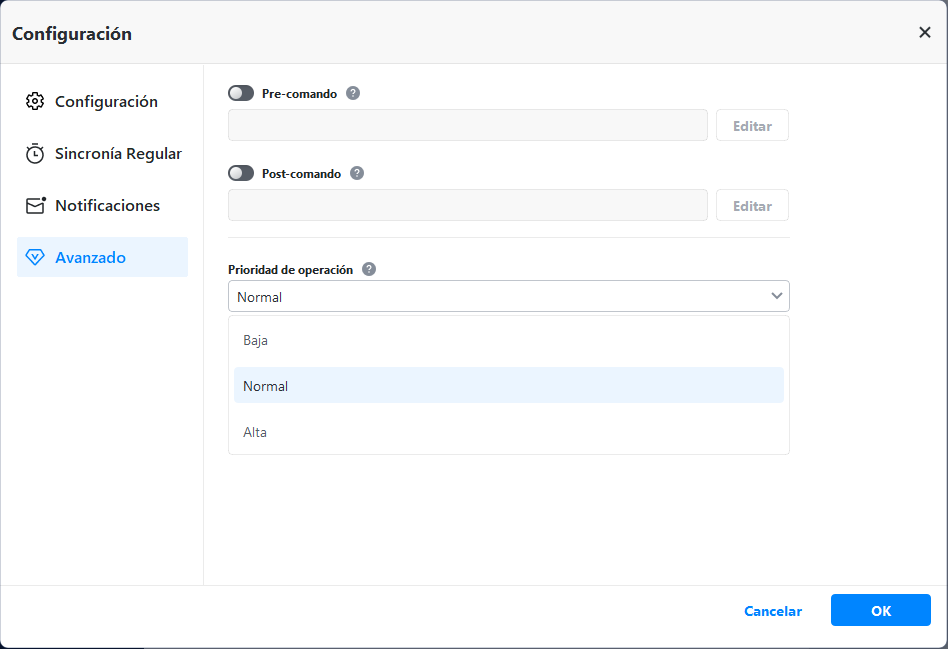The height and width of the screenshot is (649, 948).
Task: Open the Post-comando help question mark
Action: coord(357,173)
